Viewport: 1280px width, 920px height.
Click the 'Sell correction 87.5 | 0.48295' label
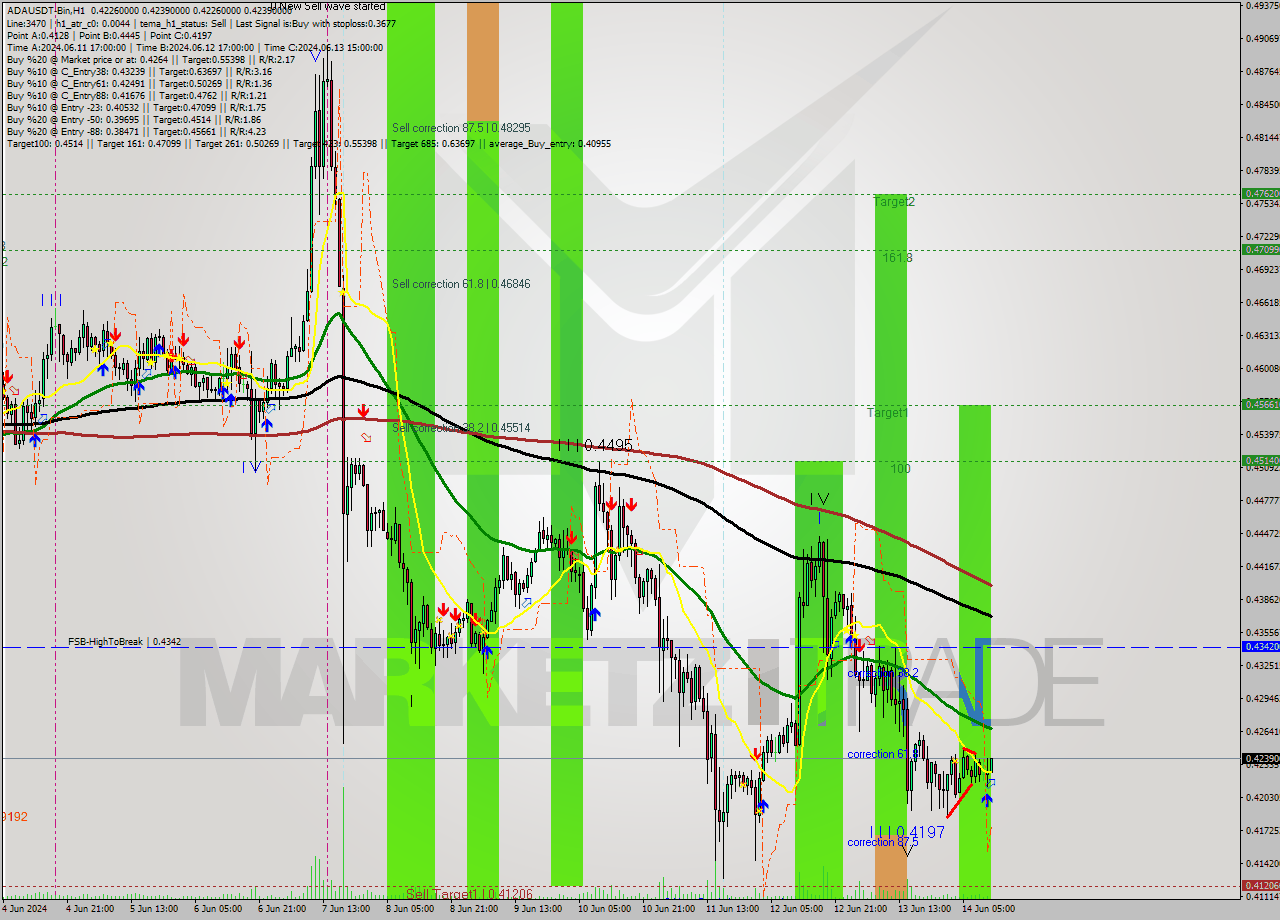pos(461,128)
